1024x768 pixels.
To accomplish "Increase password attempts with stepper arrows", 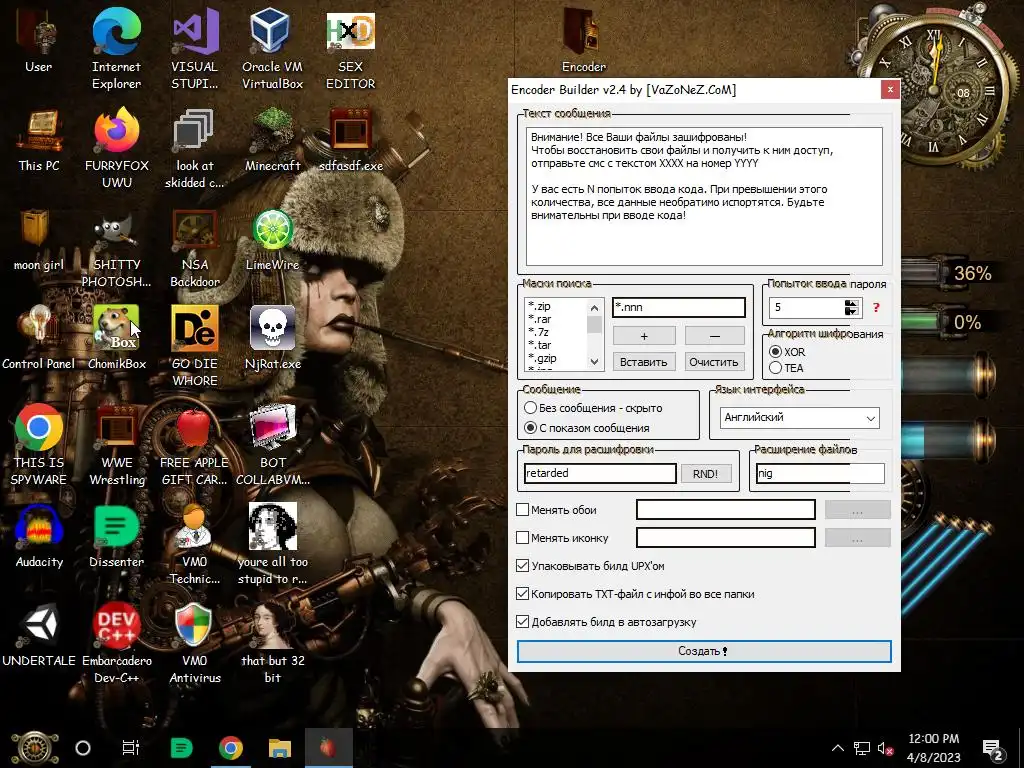I will click(x=851, y=303).
